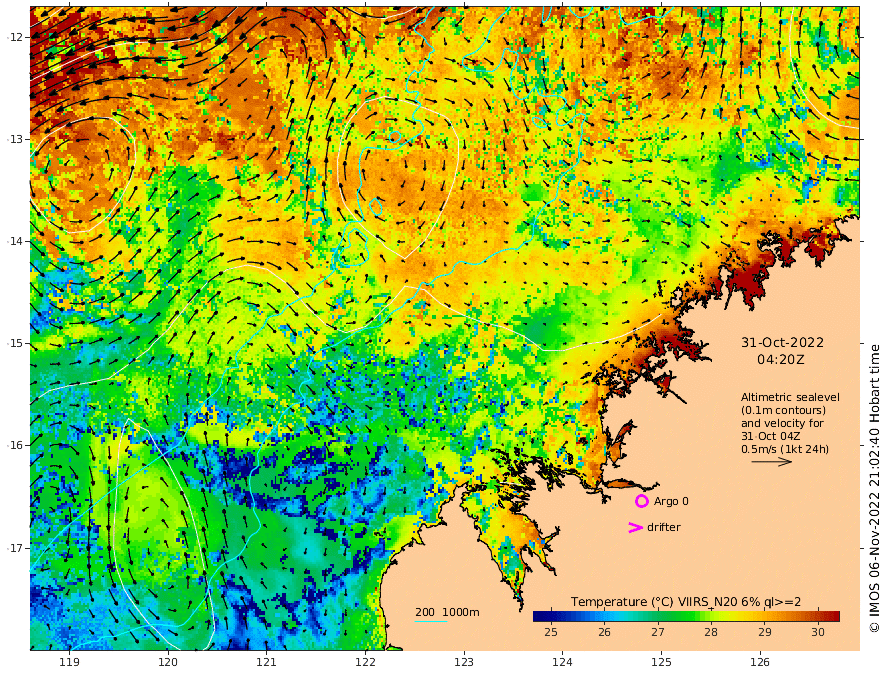The width and height of the screenshot is (880, 680).
Task: Click longitude axis label 121
Action: pyautogui.click(x=267, y=662)
